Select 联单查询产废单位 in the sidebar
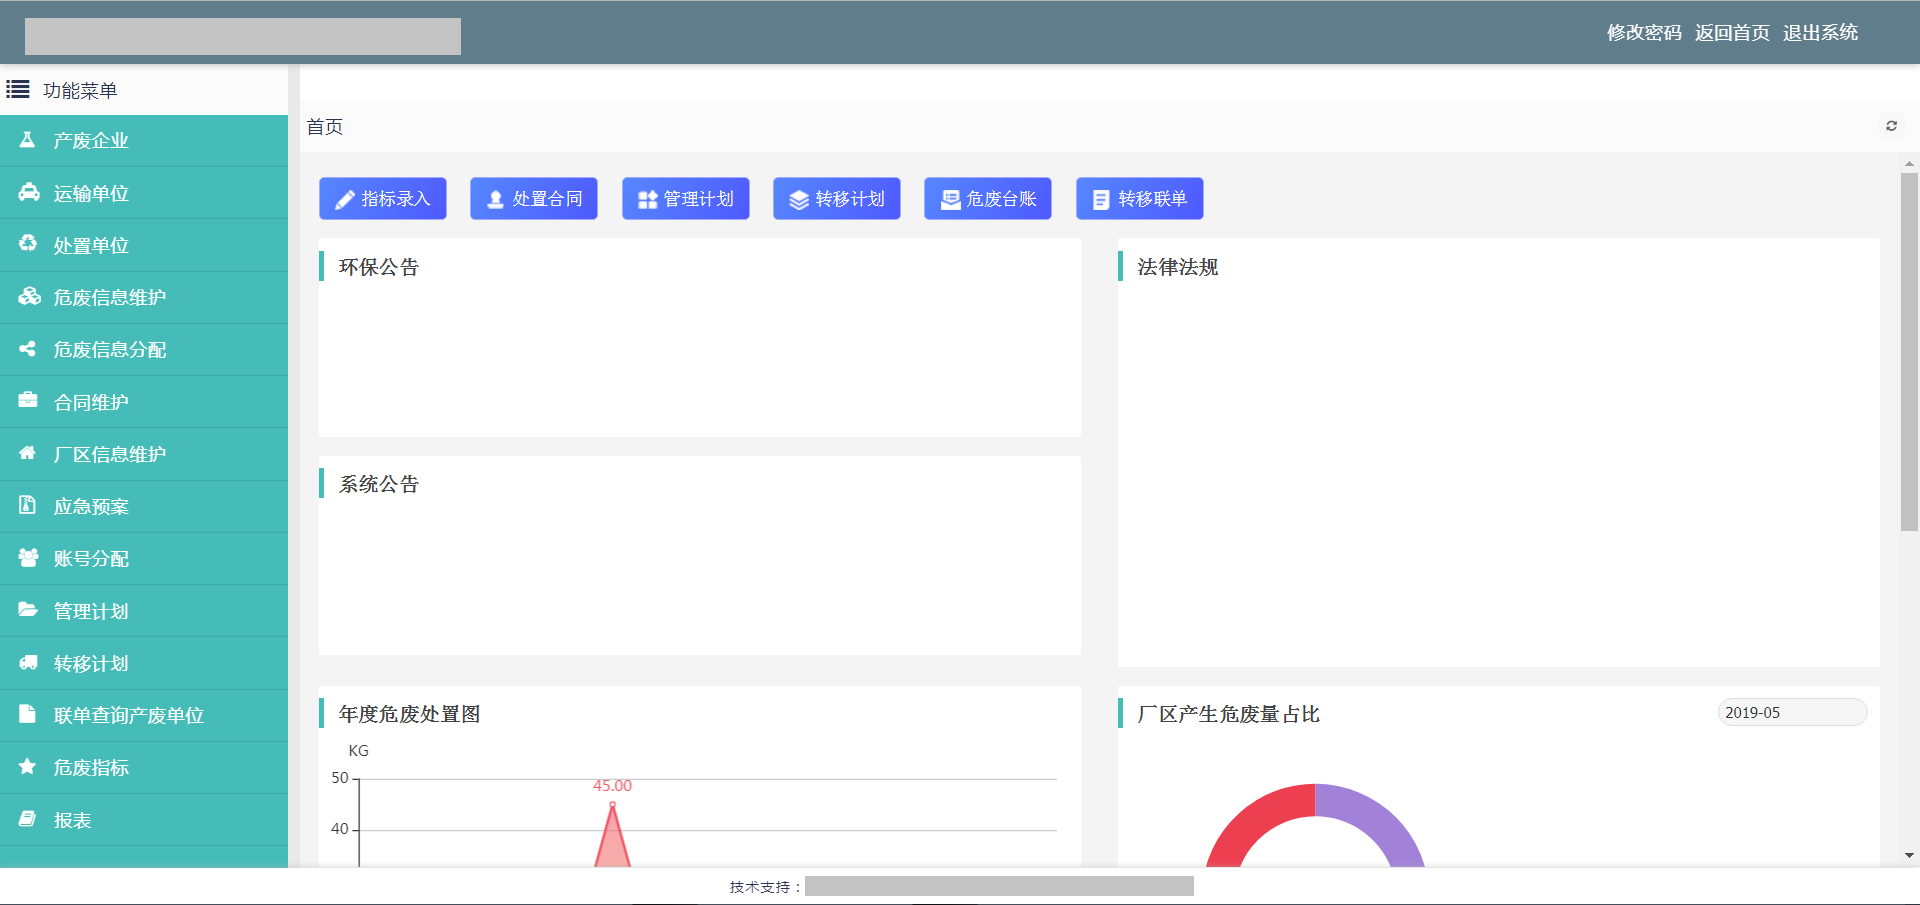 [144, 715]
